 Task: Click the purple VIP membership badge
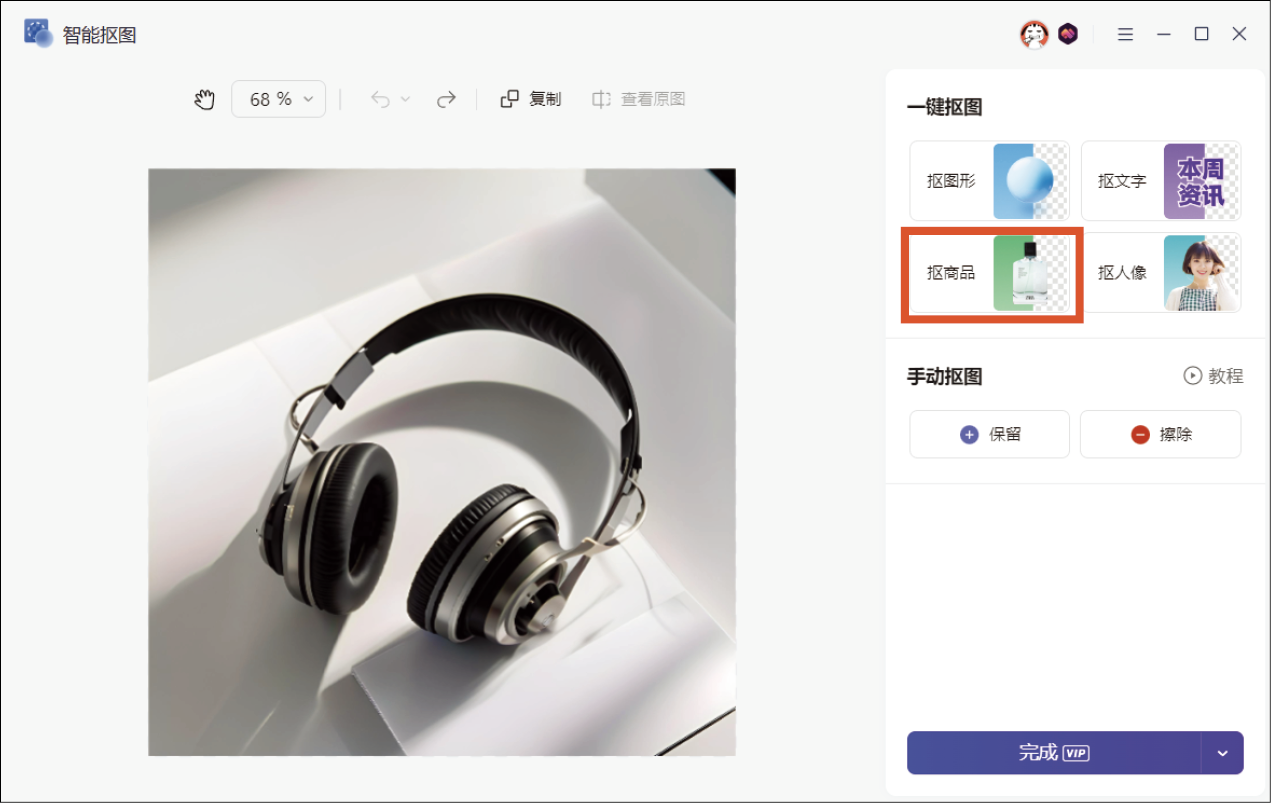1068,34
